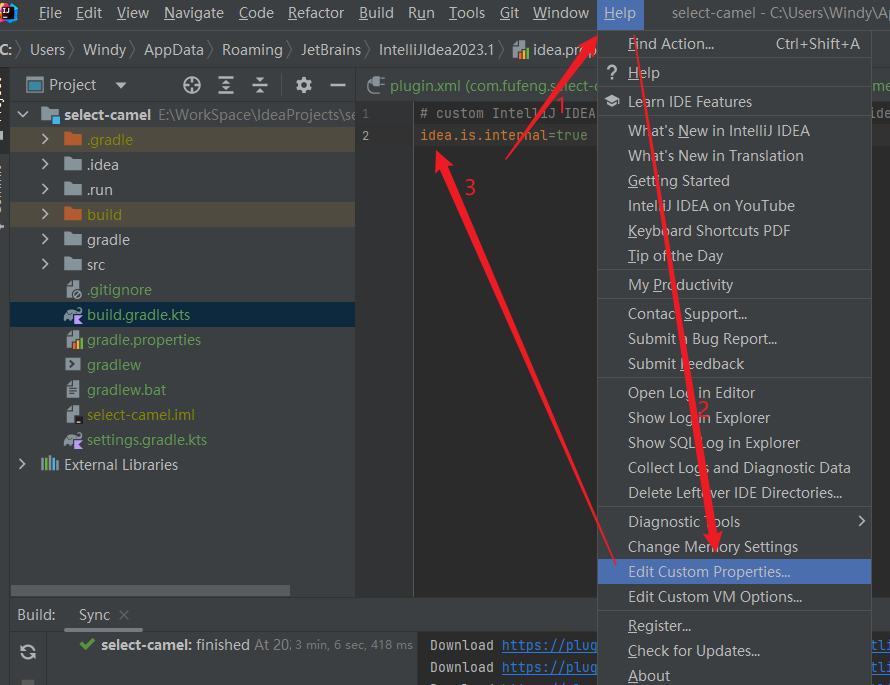890x685 pixels.
Task: Open the Build menu
Action: [376, 13]
